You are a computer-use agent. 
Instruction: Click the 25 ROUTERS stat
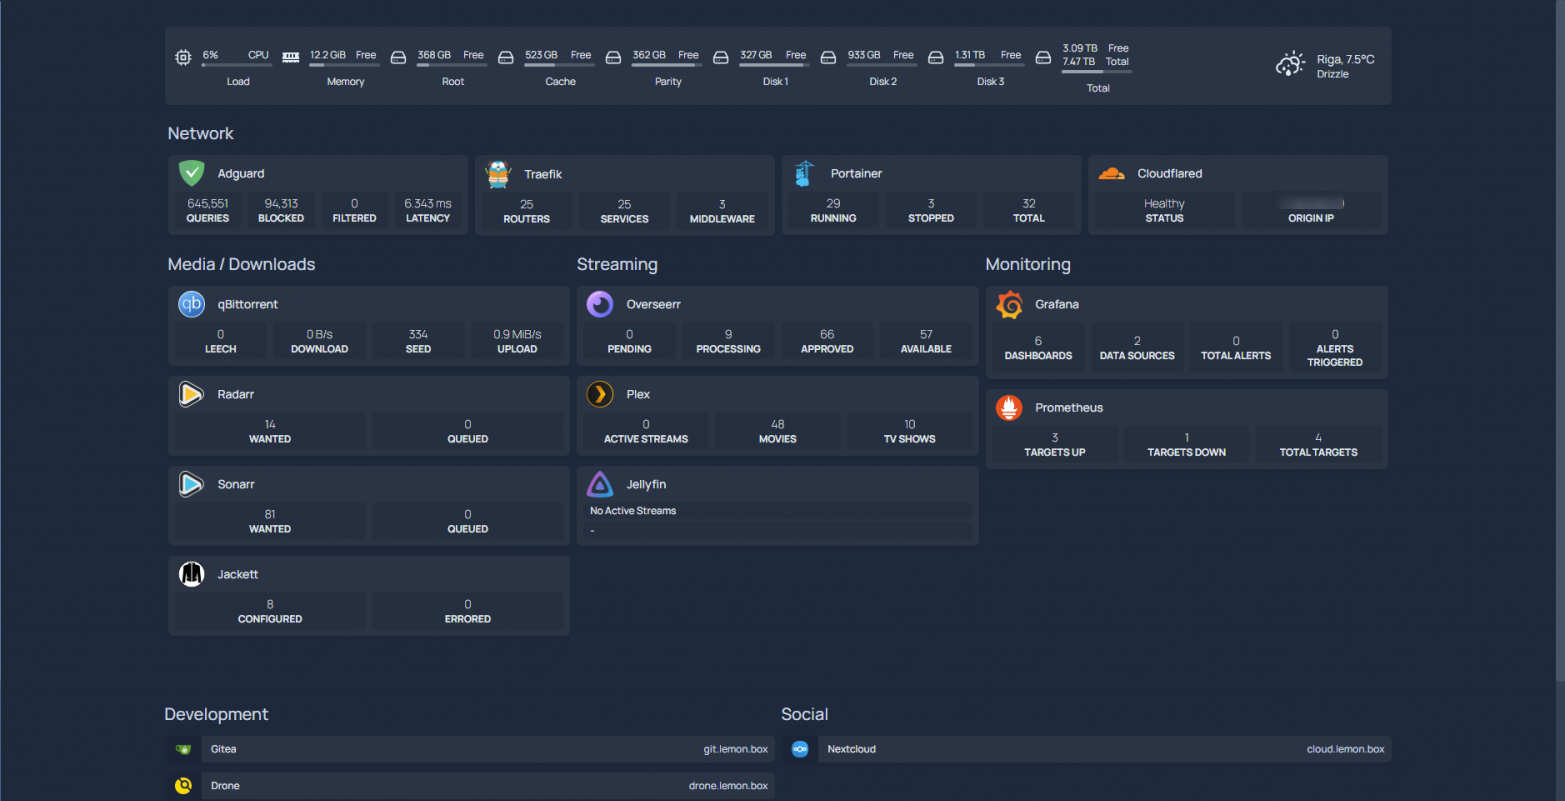[527, 211]
